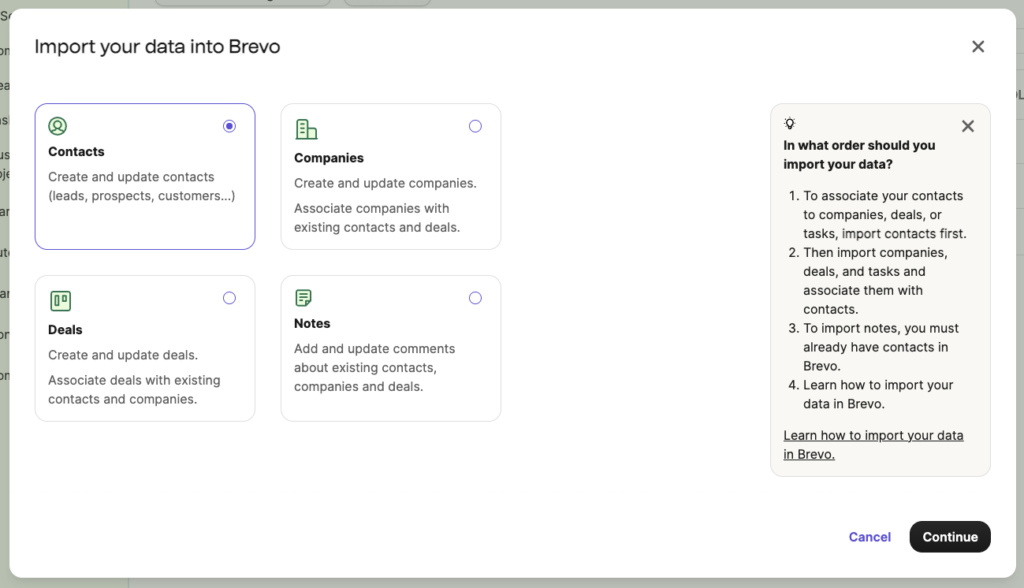Select the Deals radio button

coord(229,298)
